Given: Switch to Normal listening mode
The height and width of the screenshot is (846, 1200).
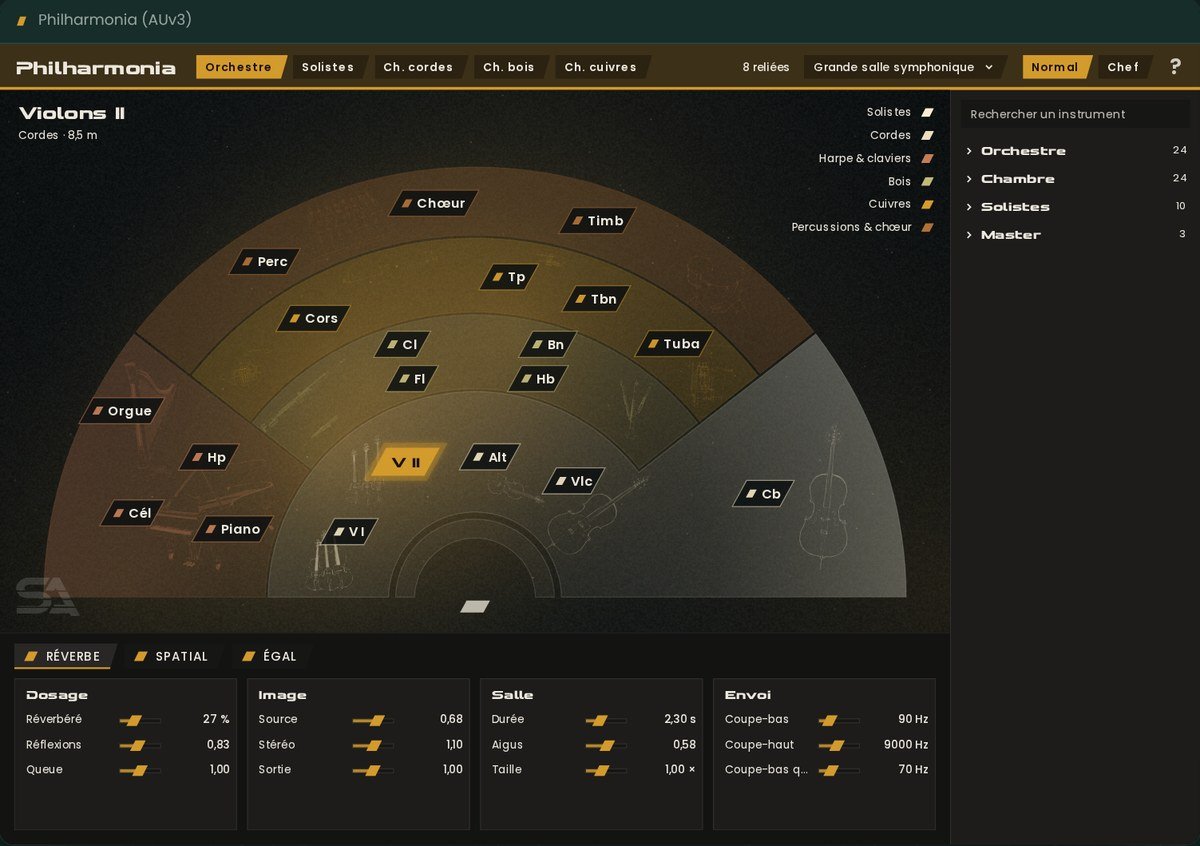Looking at the screenshot, I should click(x=1055, y=67).
